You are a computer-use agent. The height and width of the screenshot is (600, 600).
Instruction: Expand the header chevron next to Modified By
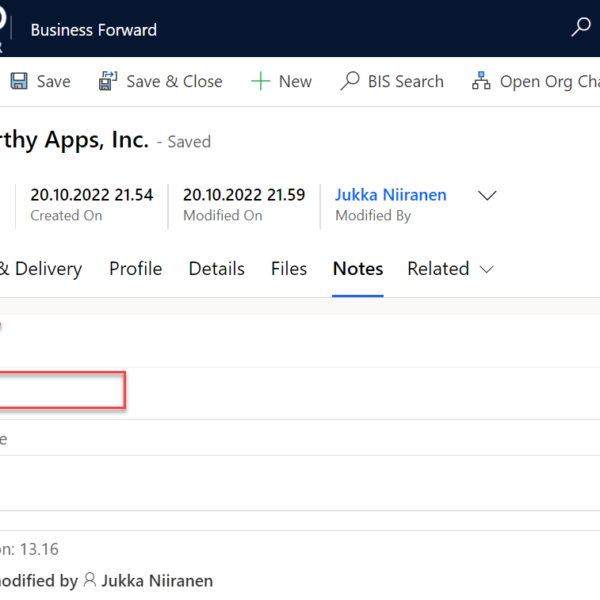click(x=487, y=196)
